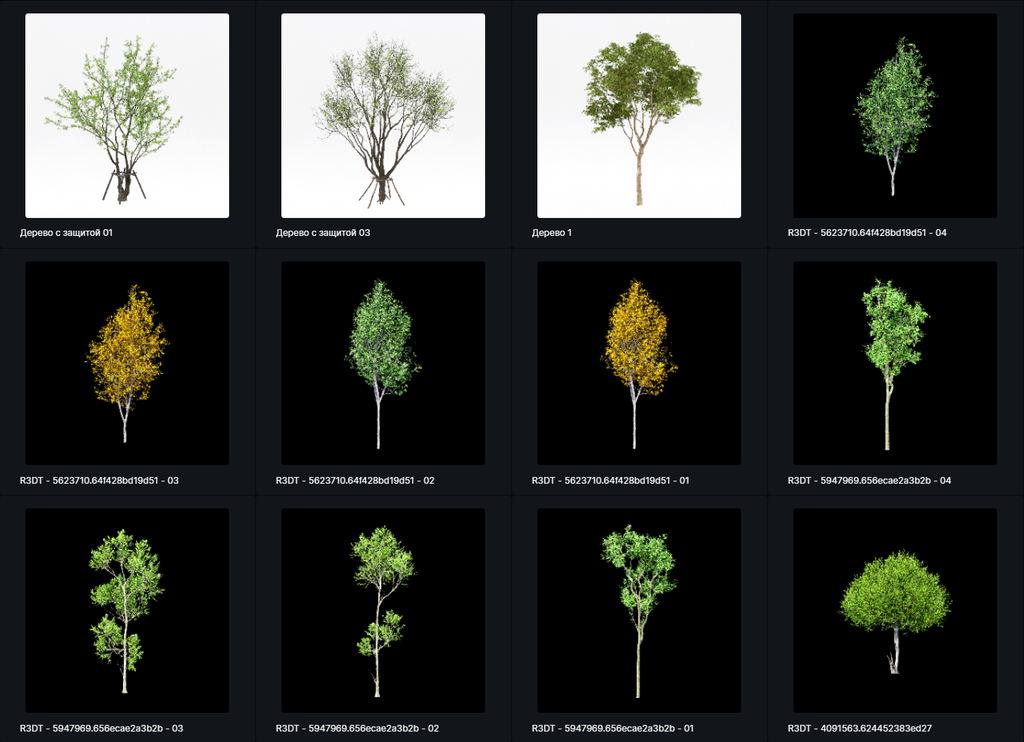Click the text "R3DT - 5623710.64f428bd19d51 - 03"
Viewport: 1024px width, 742px height.
pyautogui.click(x=99, y=480)
